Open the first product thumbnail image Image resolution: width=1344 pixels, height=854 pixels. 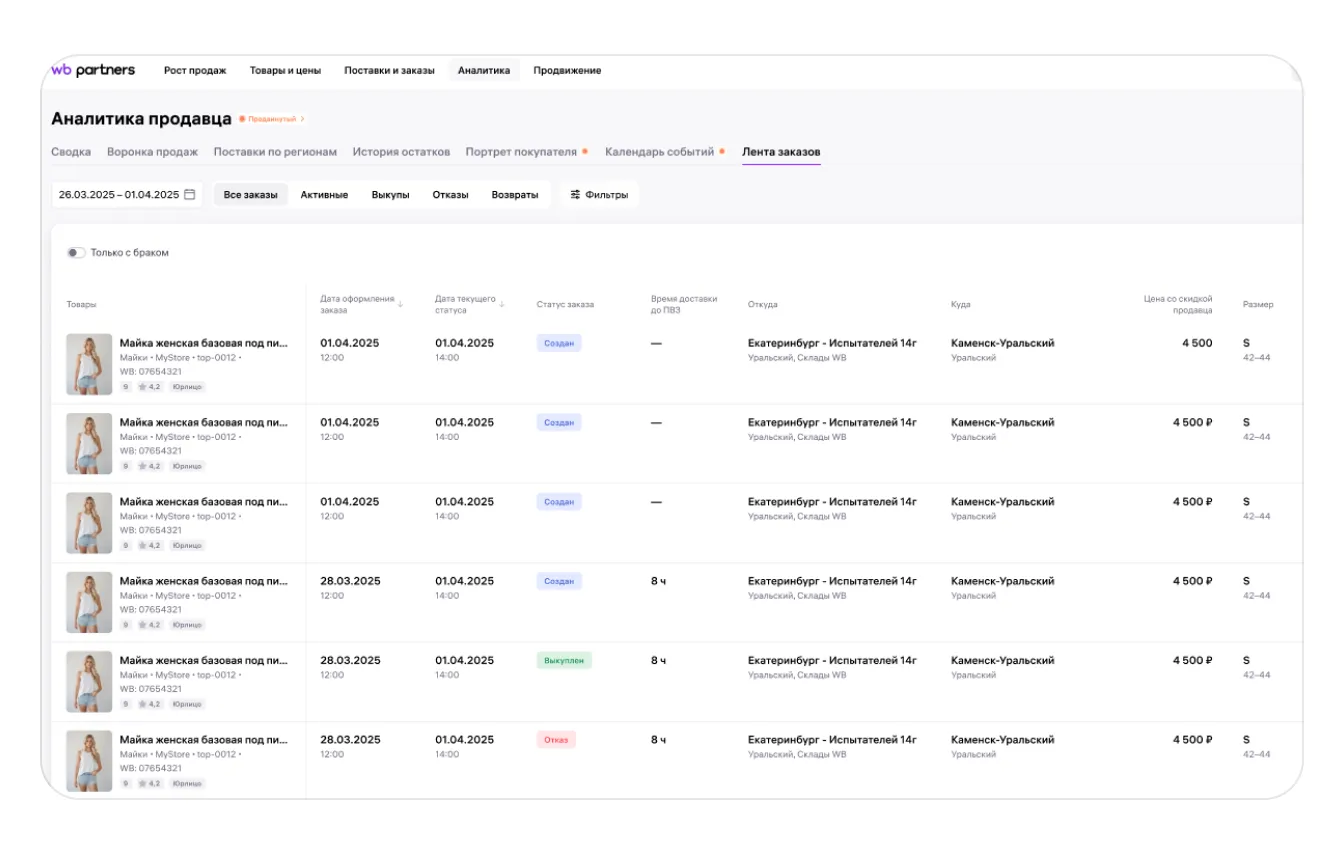tap(89, 364)
